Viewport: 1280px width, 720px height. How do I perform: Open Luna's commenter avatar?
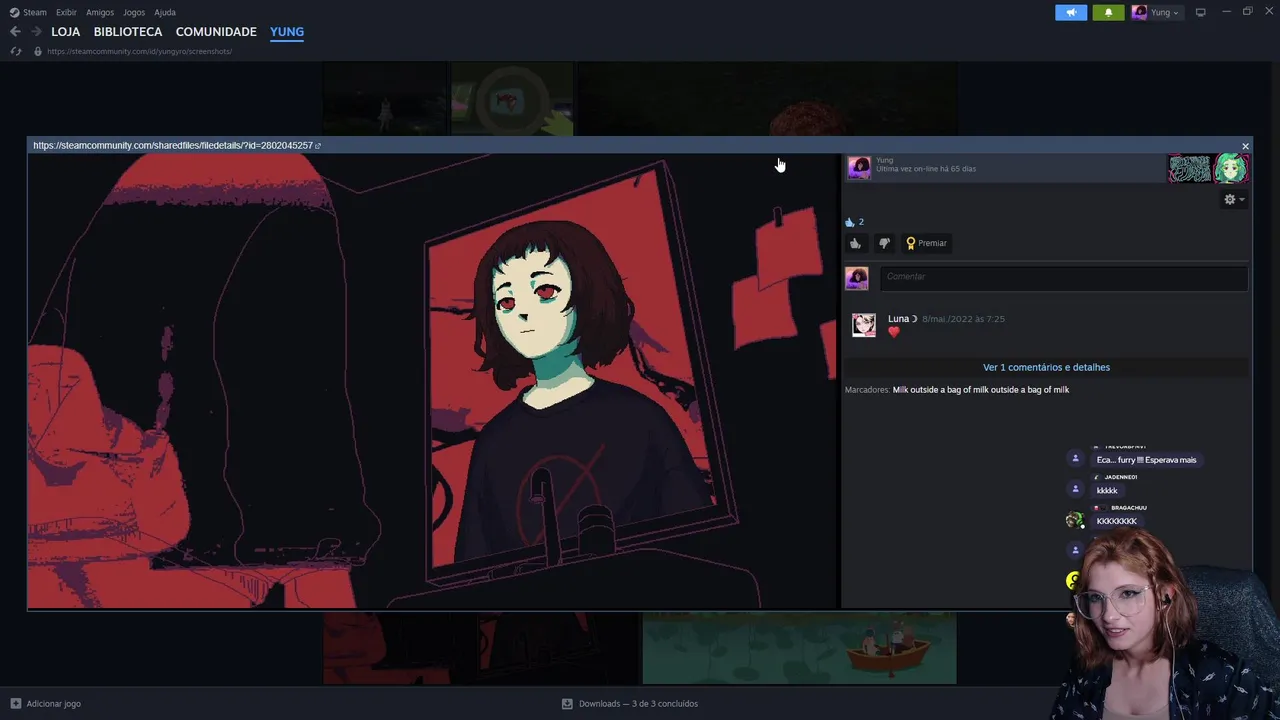pyautogui.click(x=864, y=325)
